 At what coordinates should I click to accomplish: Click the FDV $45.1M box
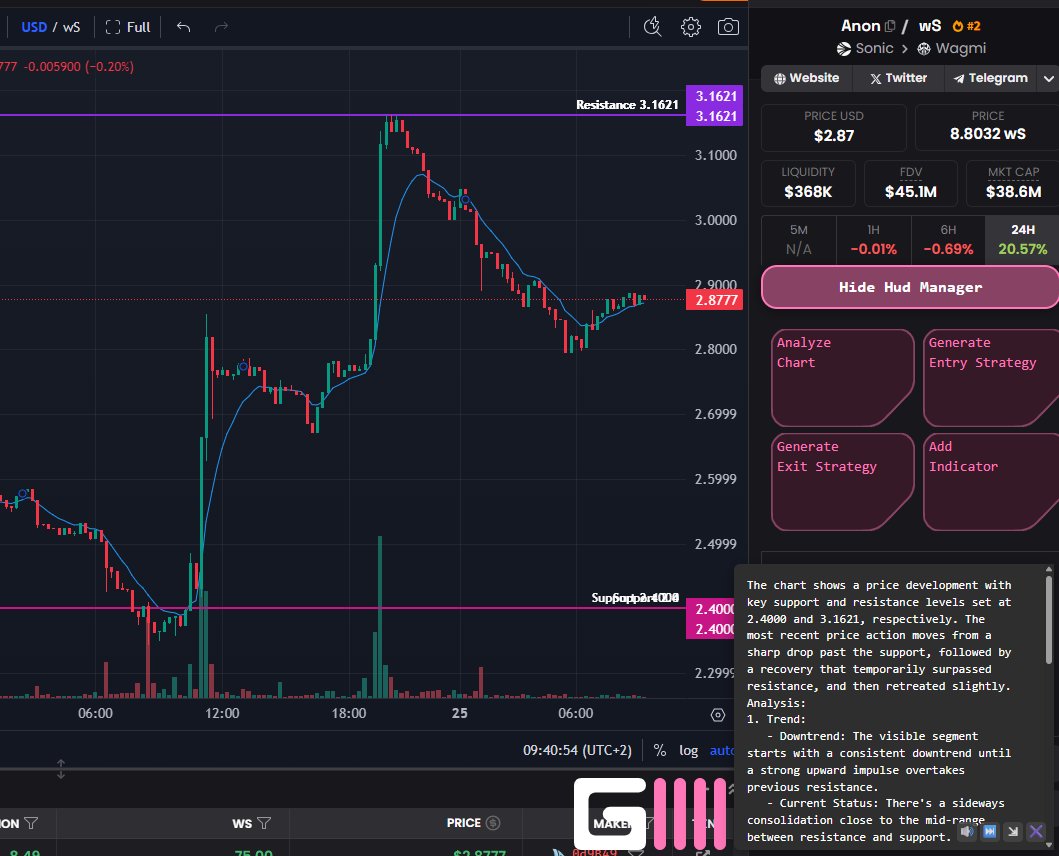[910, 183]
